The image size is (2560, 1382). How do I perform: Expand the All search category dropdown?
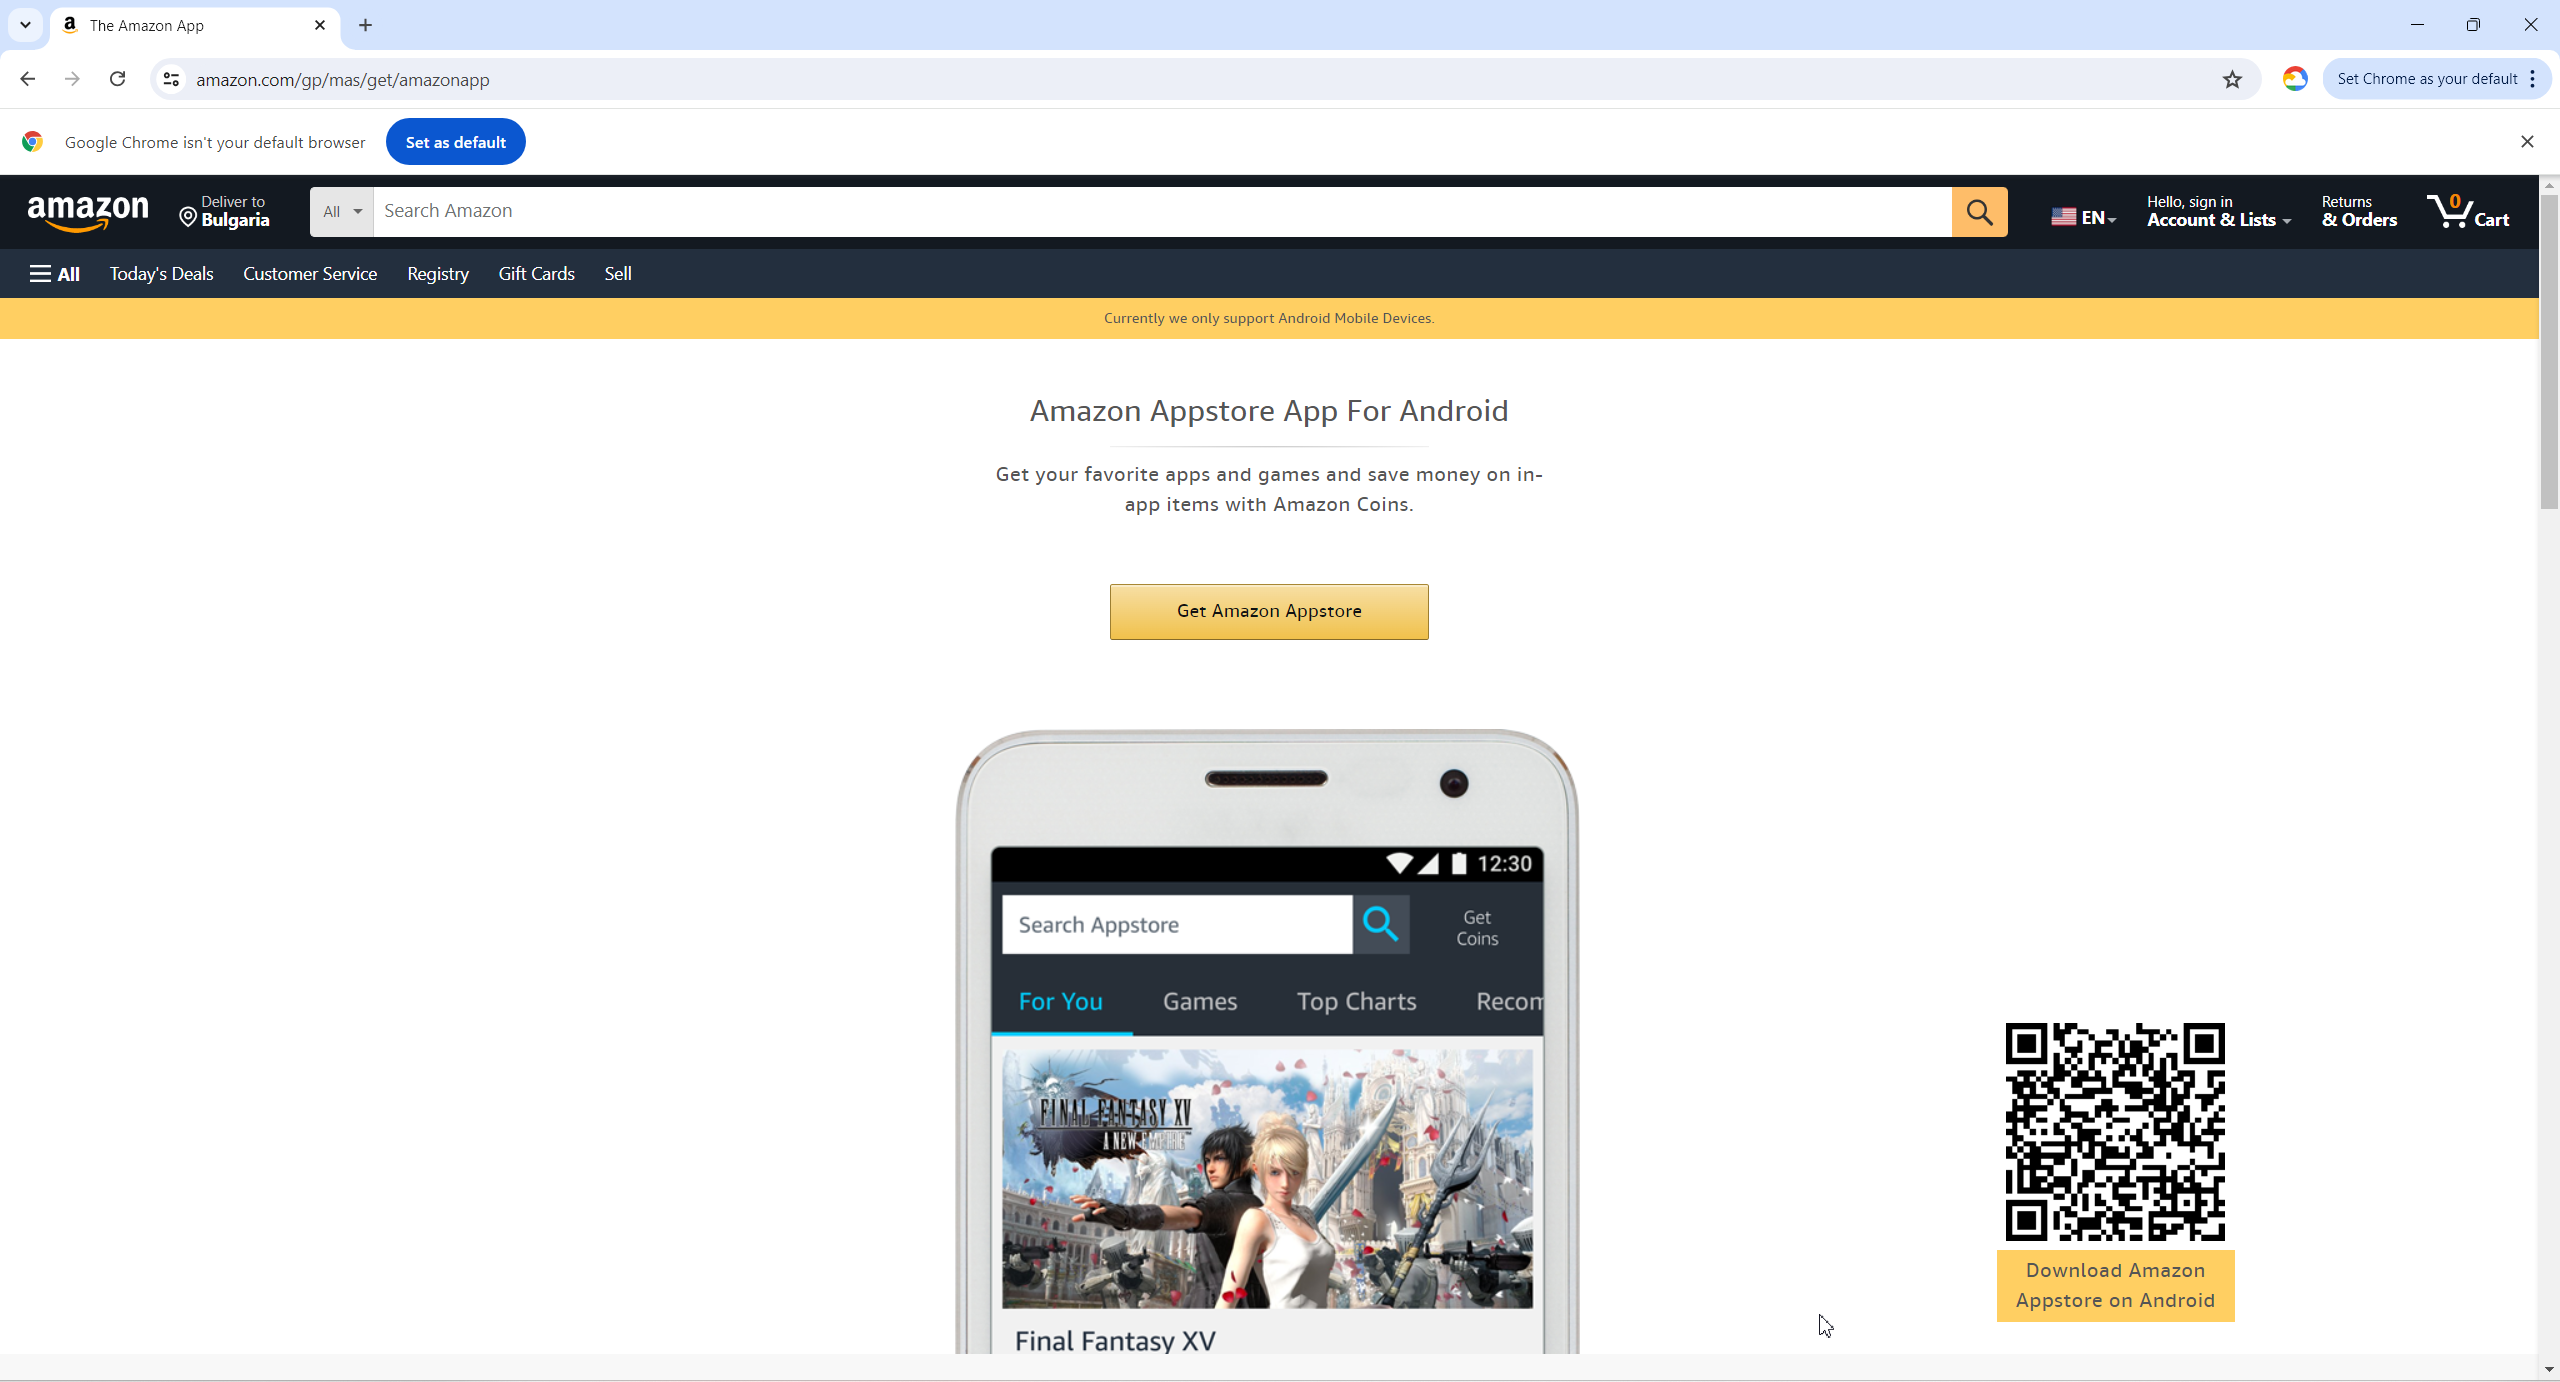coord(341,212)
